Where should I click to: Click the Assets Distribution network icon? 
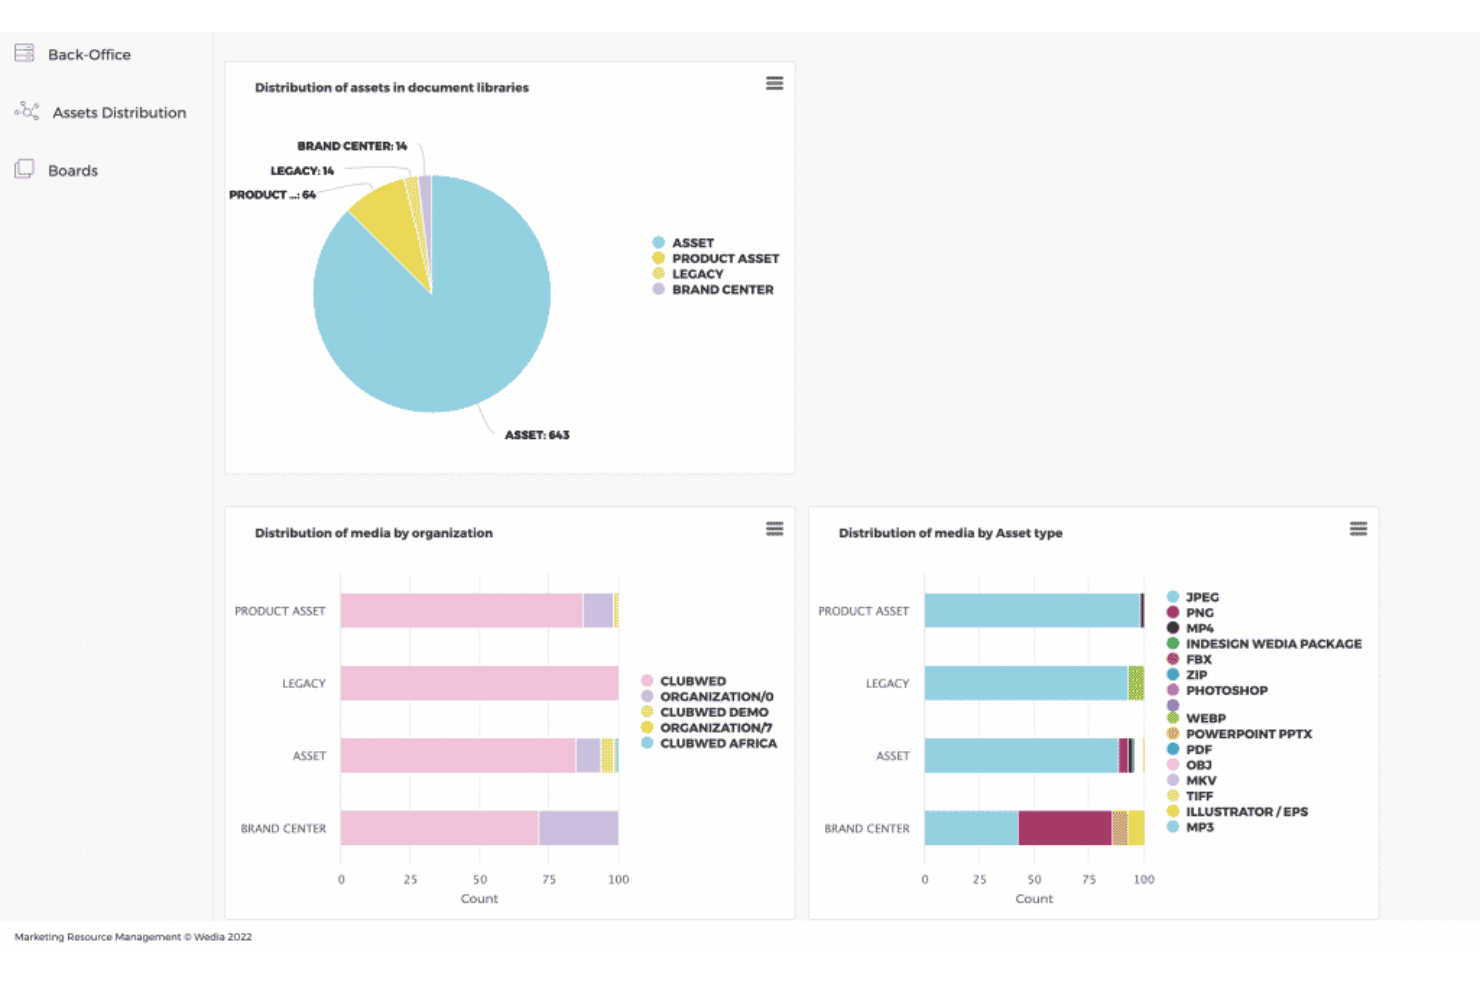[27, 111]
